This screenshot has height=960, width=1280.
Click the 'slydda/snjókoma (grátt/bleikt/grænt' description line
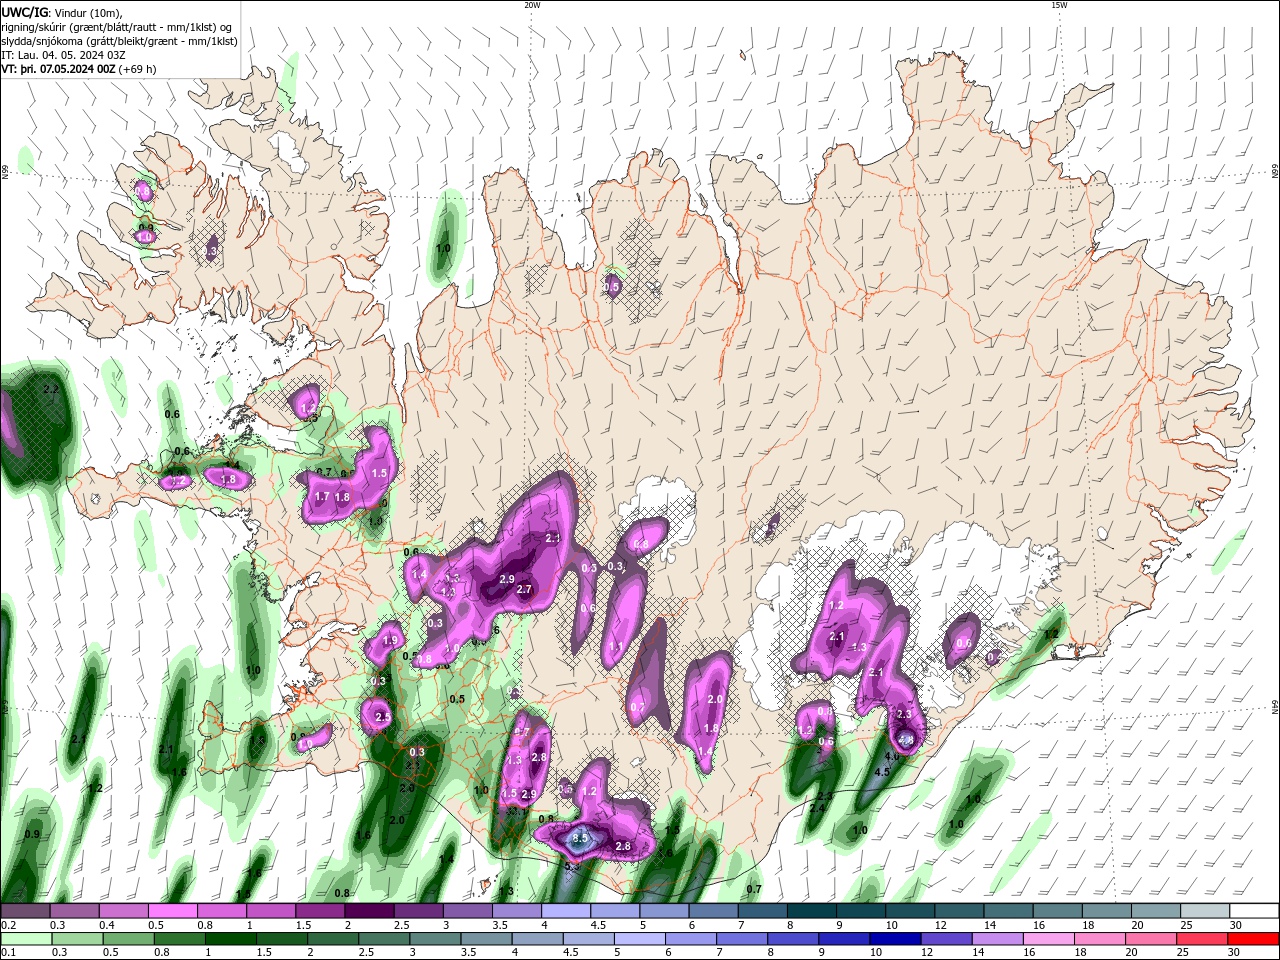click(x=119, y=41)
